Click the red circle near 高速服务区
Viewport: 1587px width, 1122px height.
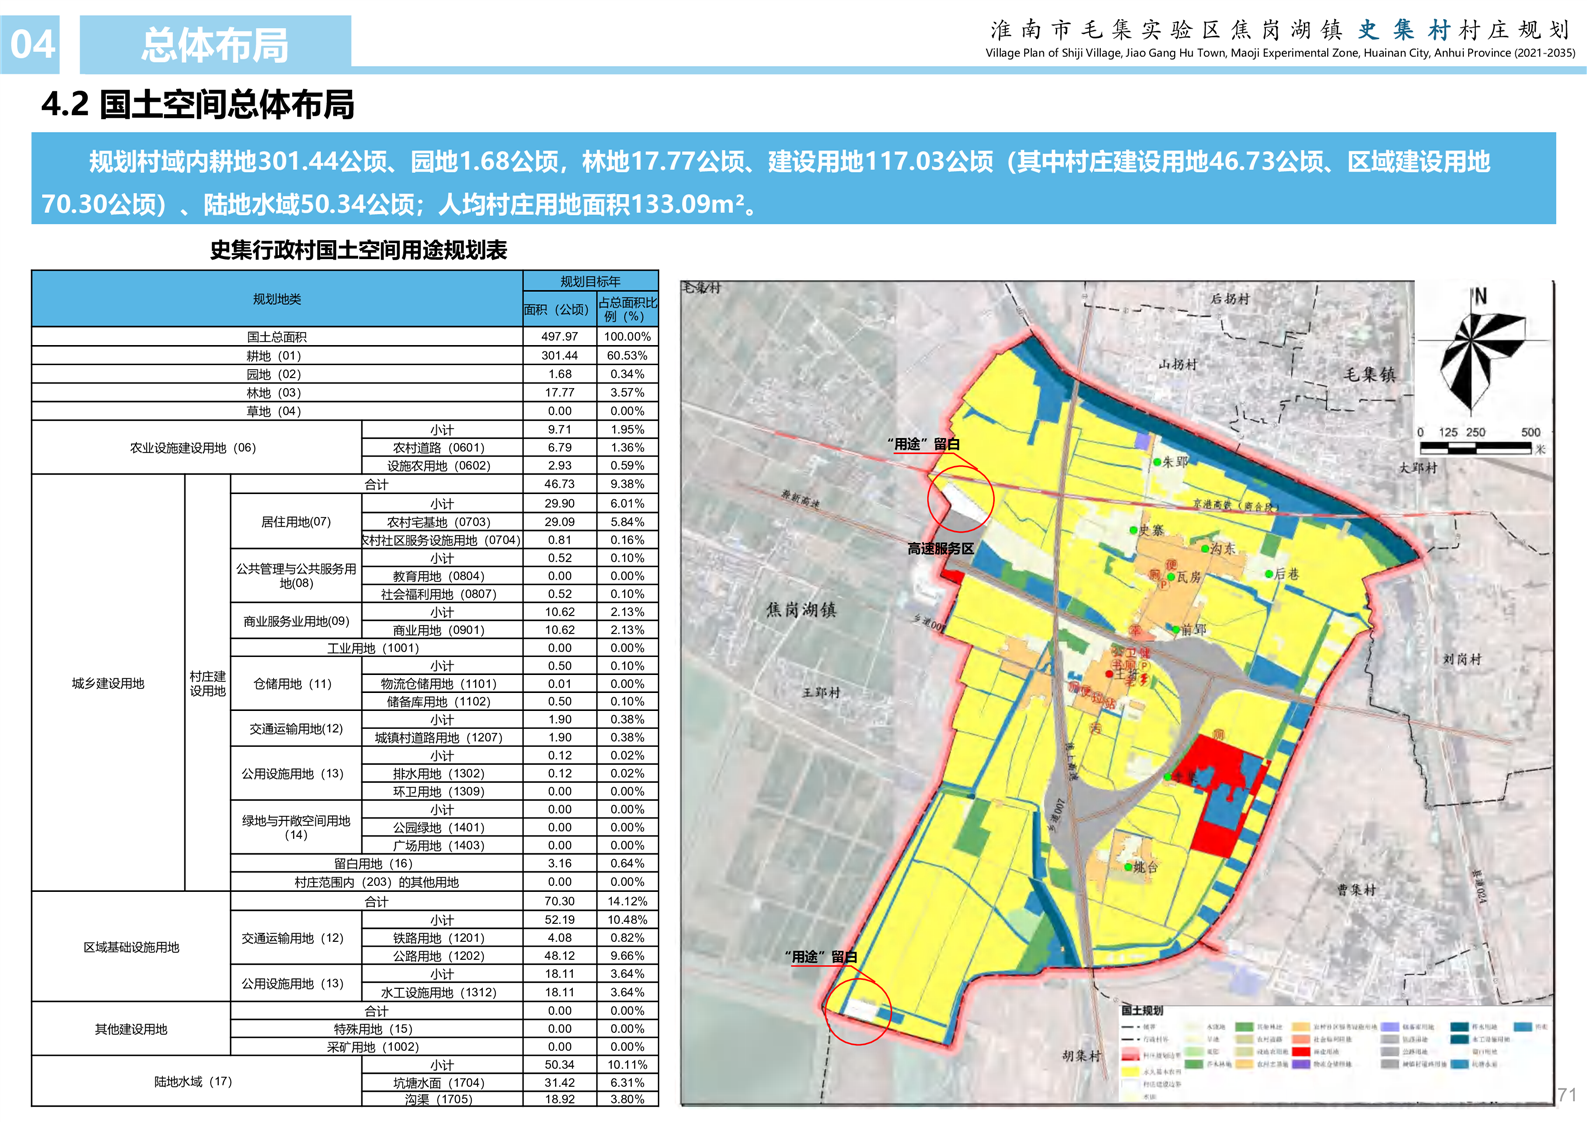960,497
